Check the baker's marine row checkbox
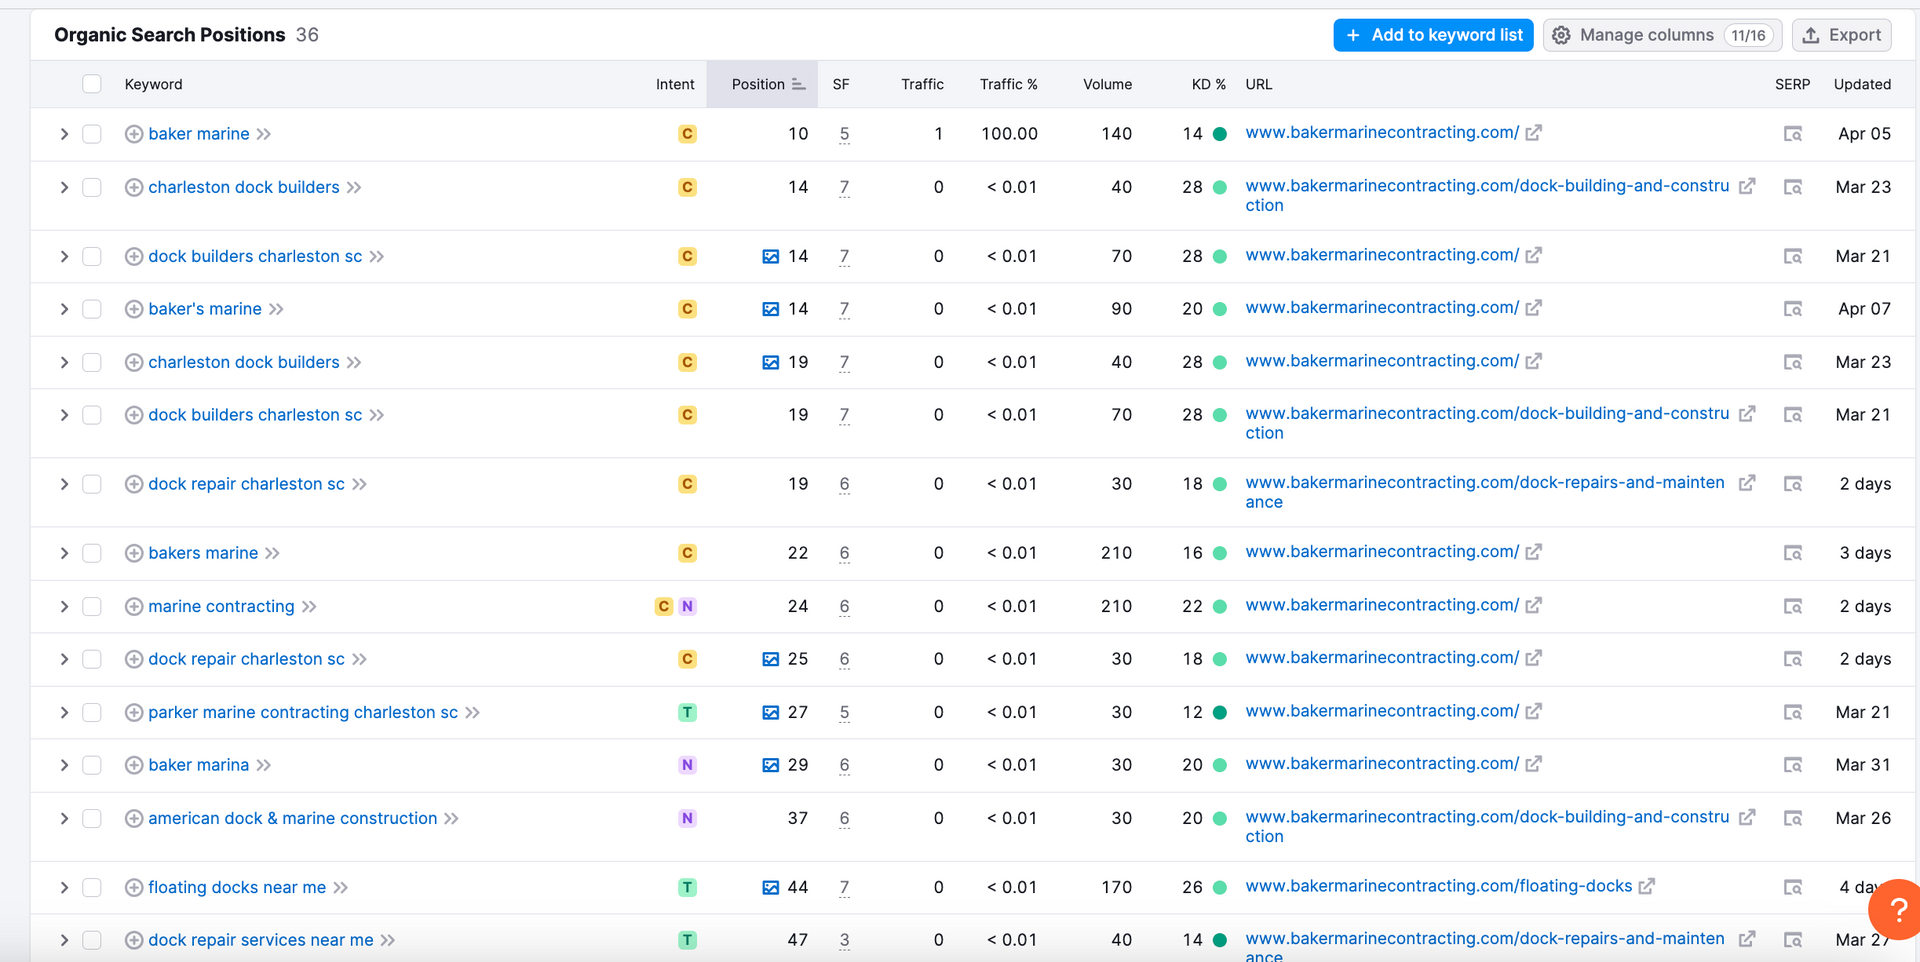 92,309
